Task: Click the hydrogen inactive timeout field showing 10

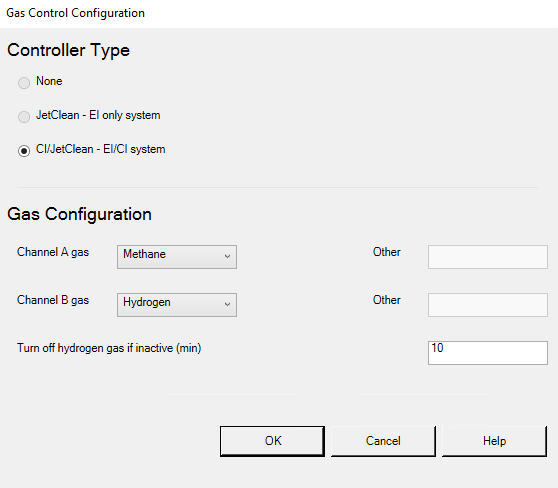Action: (x=488, y=353)
